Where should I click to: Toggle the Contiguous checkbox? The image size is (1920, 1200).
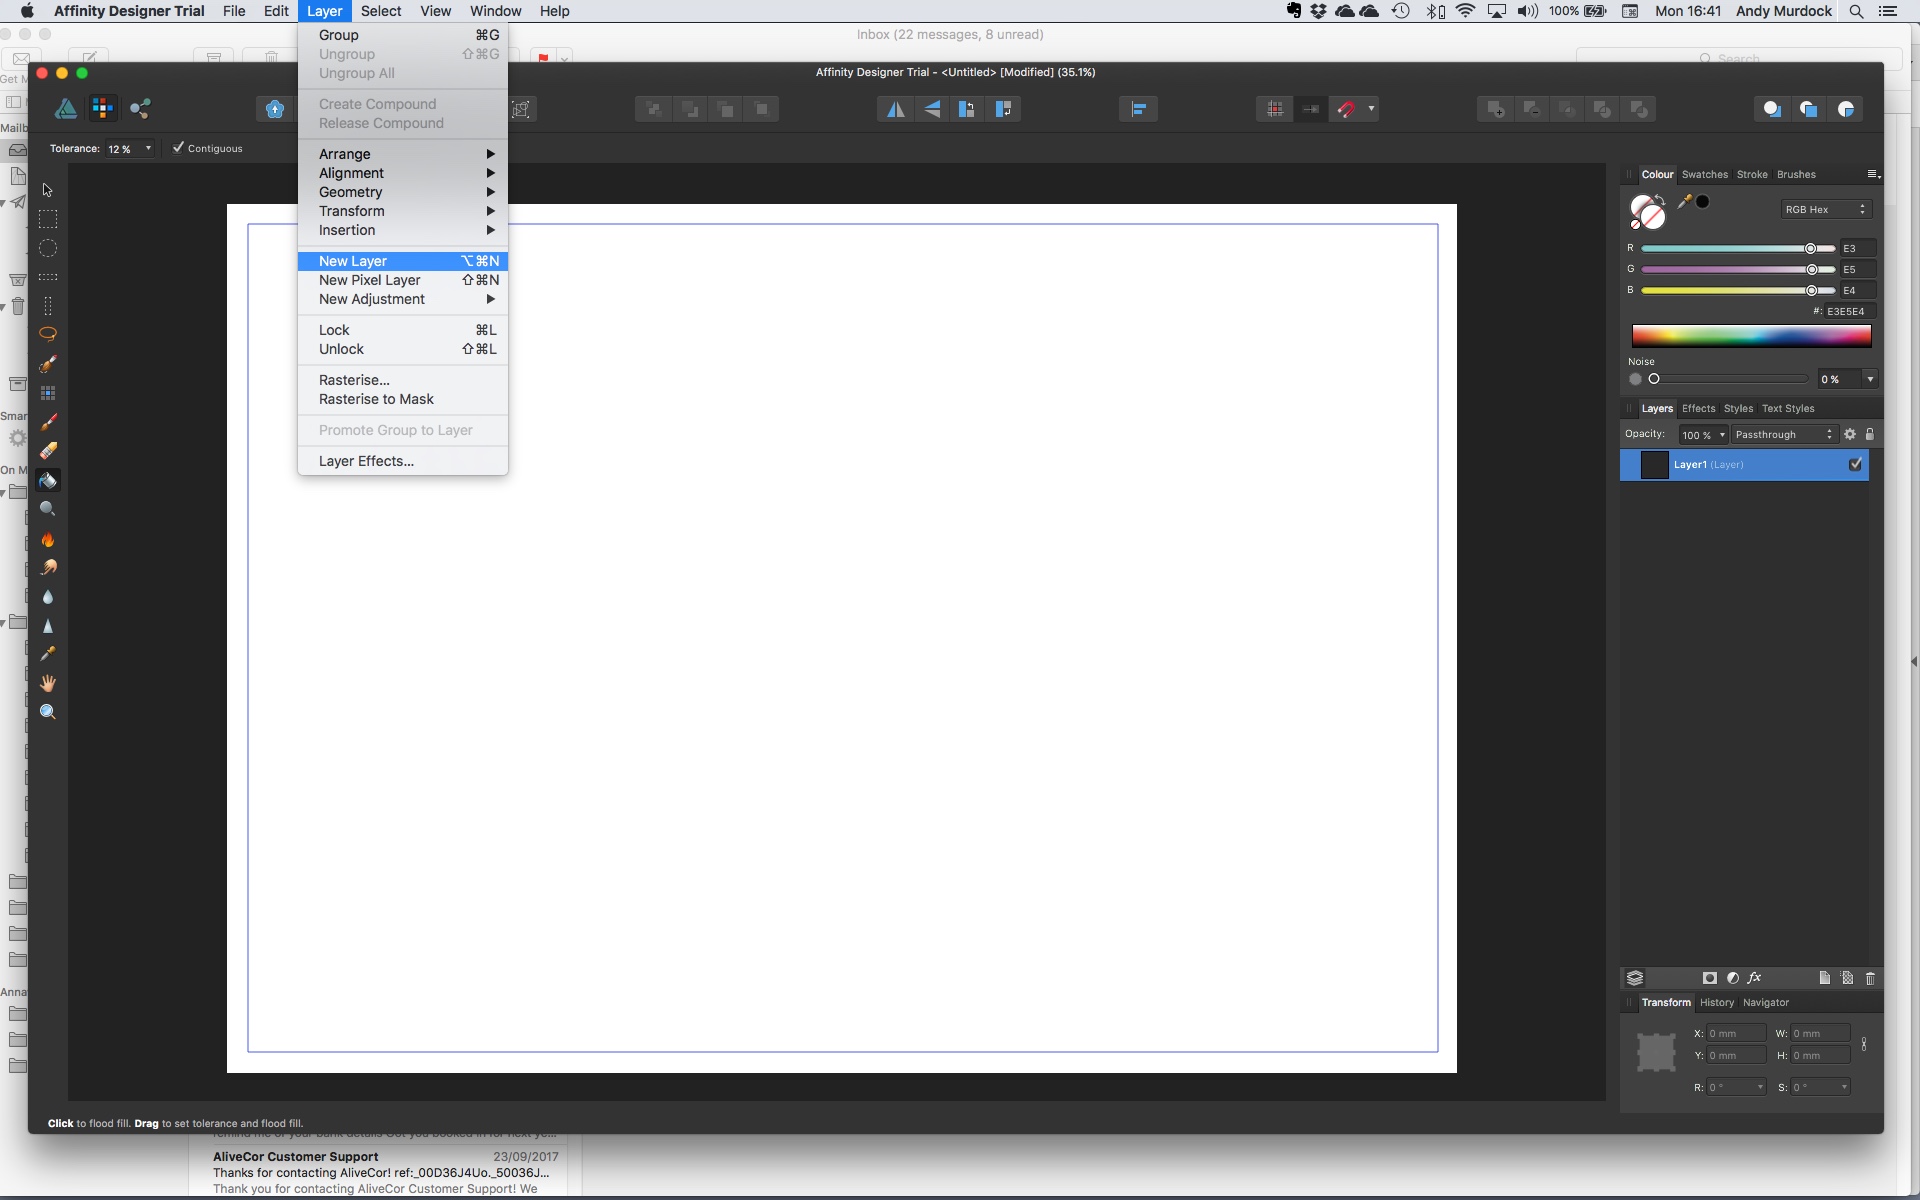pos(178,148)
